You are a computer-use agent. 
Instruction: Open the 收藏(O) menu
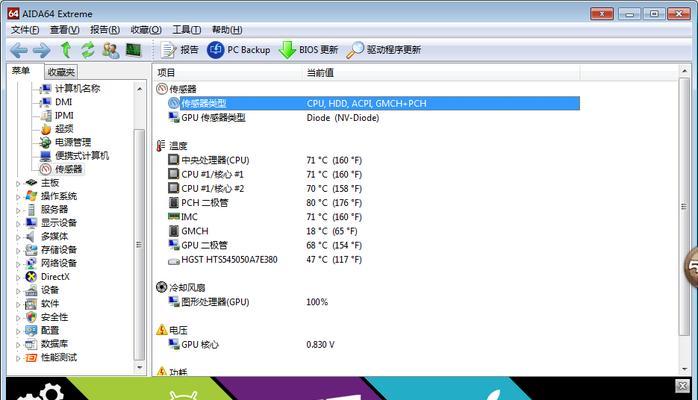pos(146,30)
